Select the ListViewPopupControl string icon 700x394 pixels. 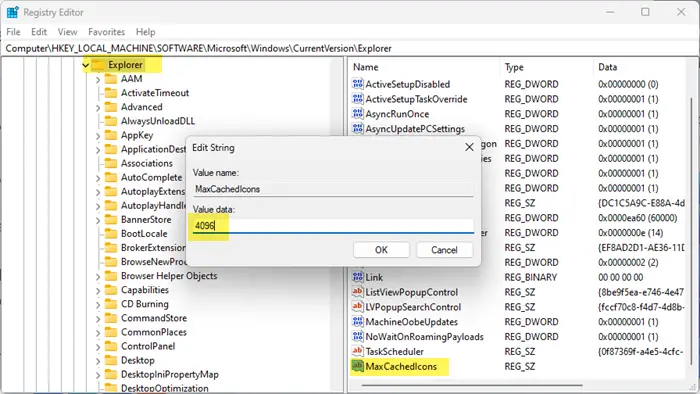point(358,292)
